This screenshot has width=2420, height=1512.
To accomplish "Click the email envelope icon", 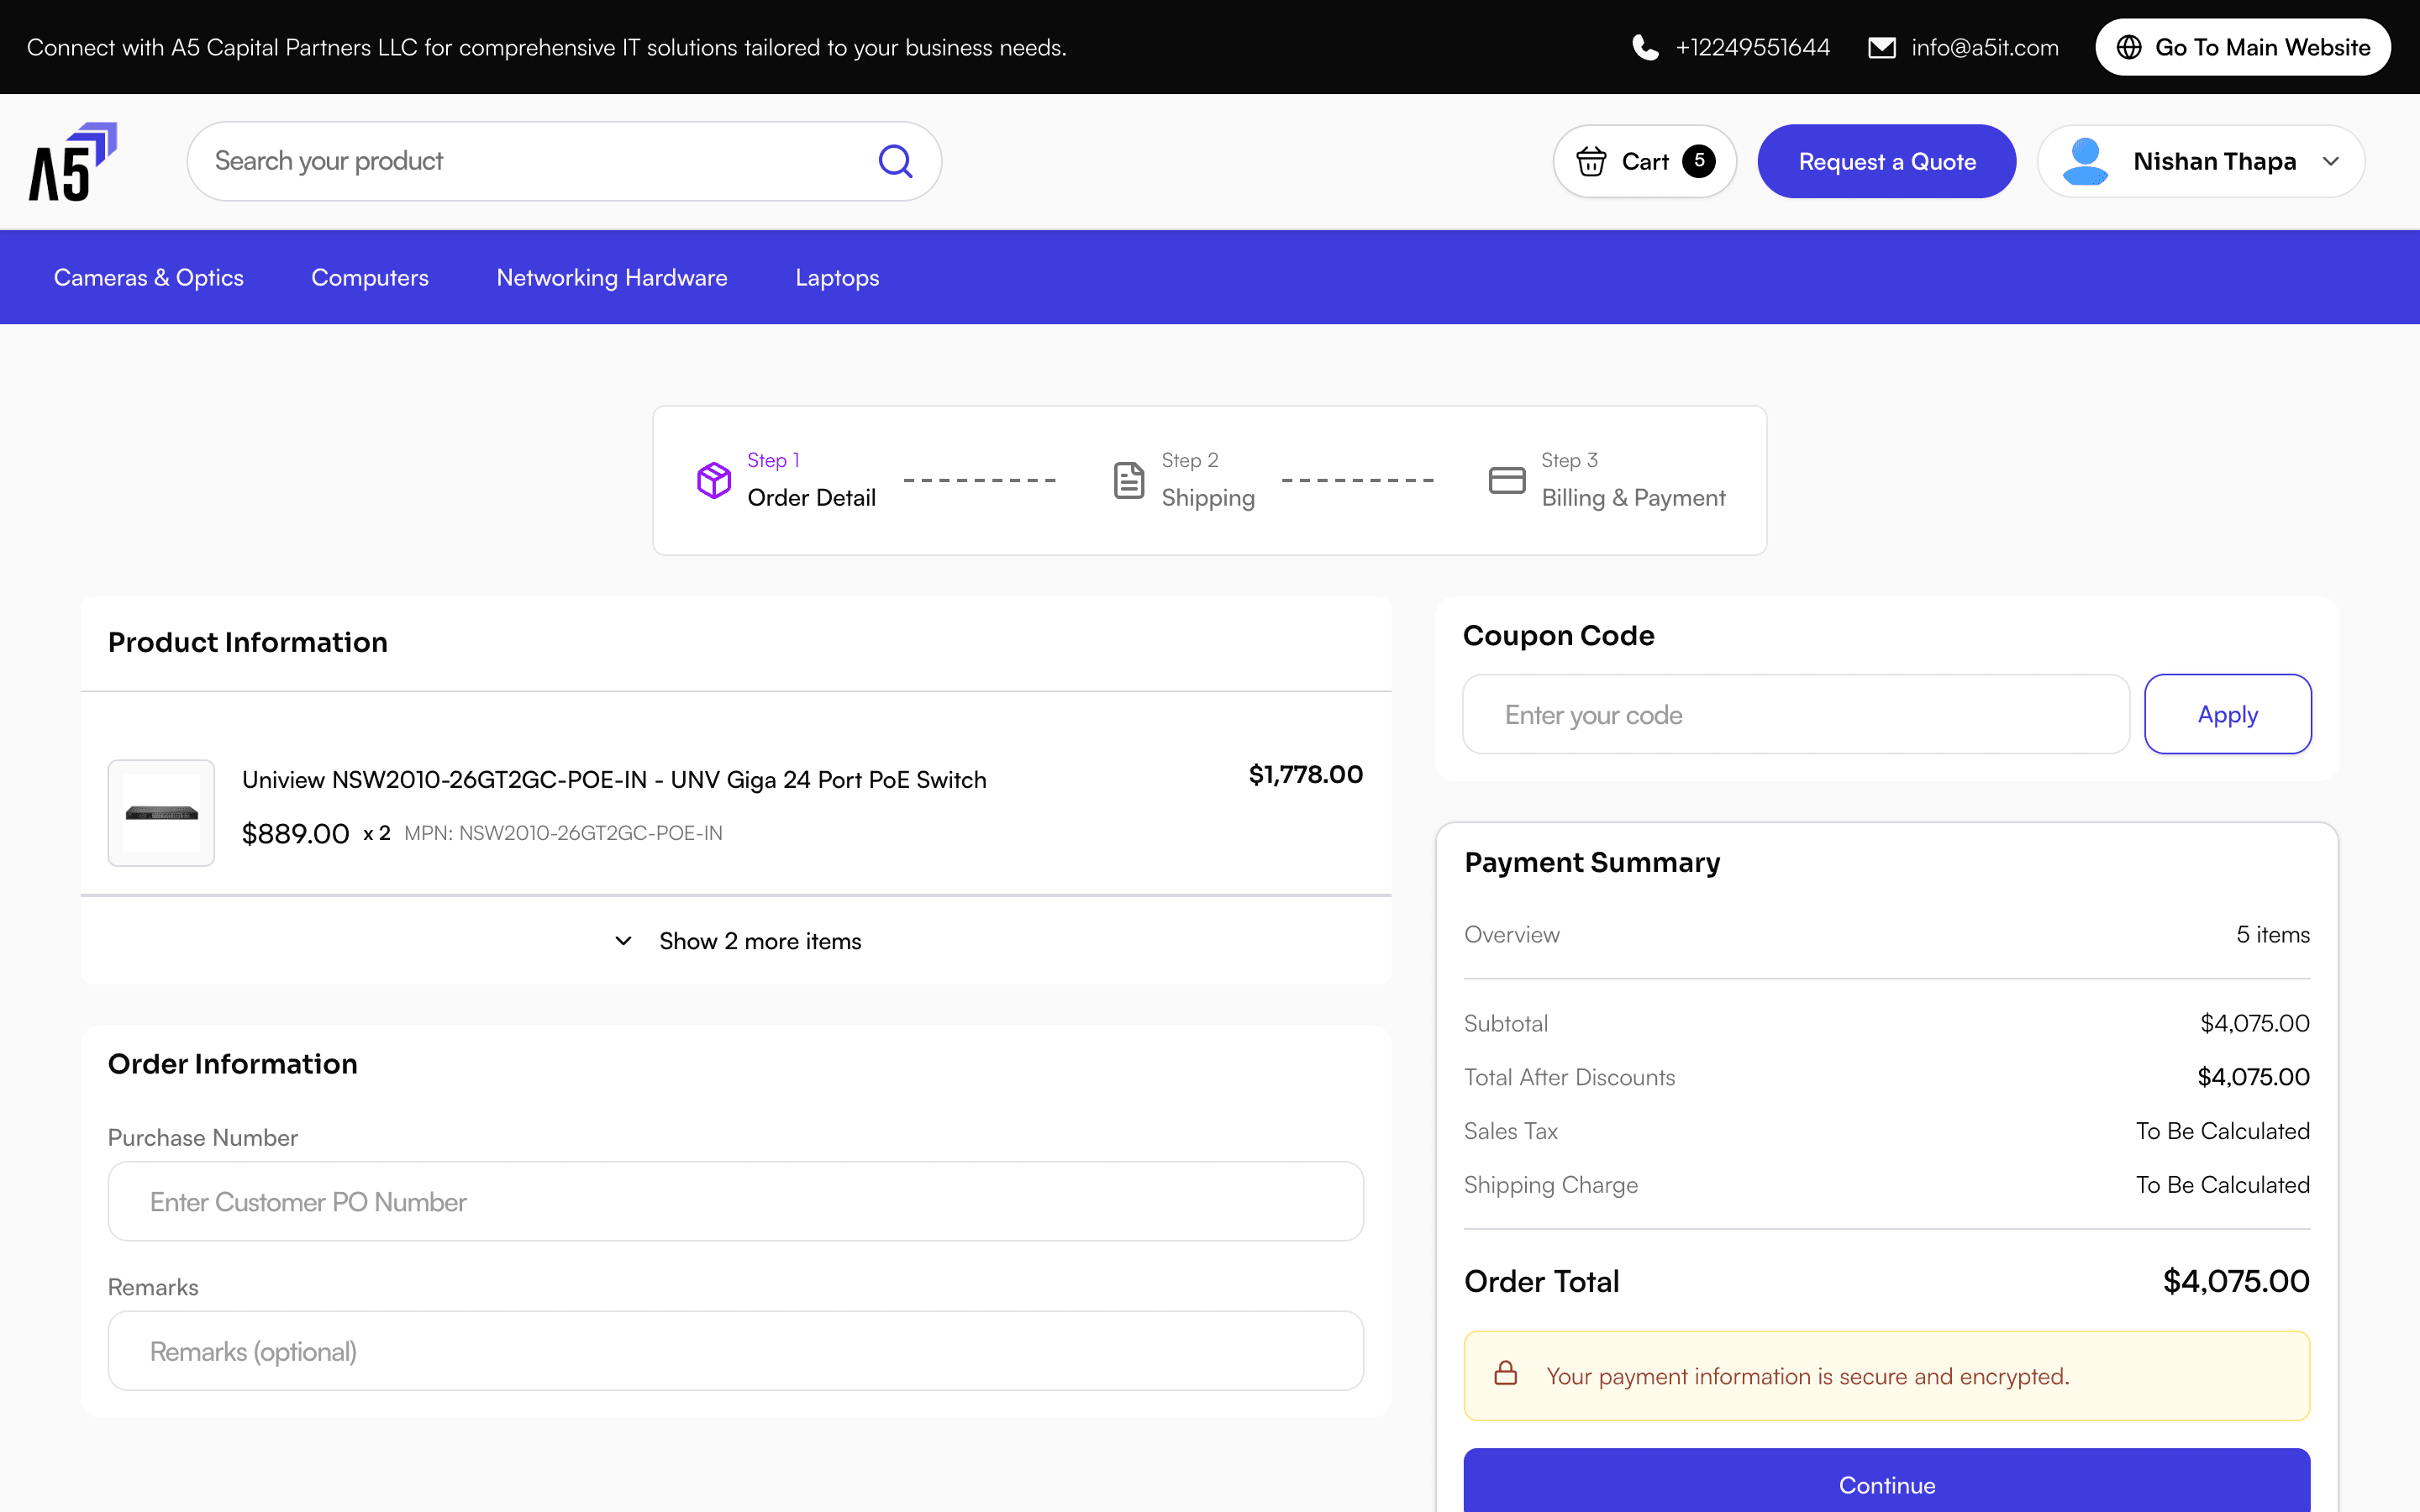I will pos(1882,47).
